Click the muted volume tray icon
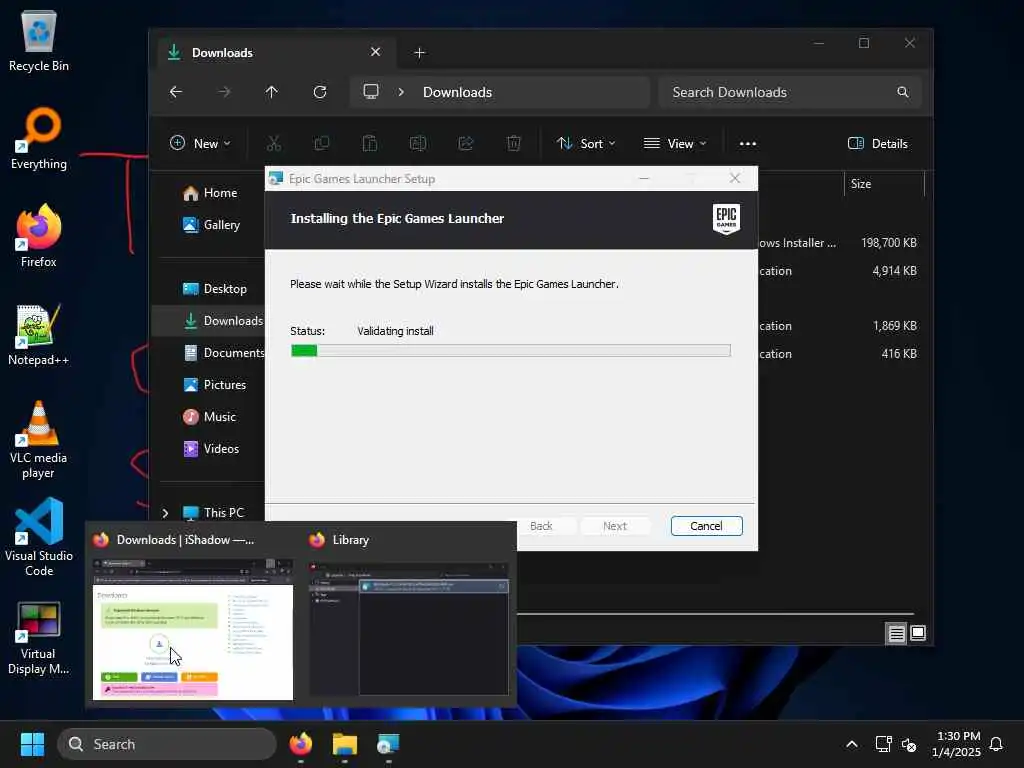Viewport: 1024px width, 768px height. tap(909, 744)
